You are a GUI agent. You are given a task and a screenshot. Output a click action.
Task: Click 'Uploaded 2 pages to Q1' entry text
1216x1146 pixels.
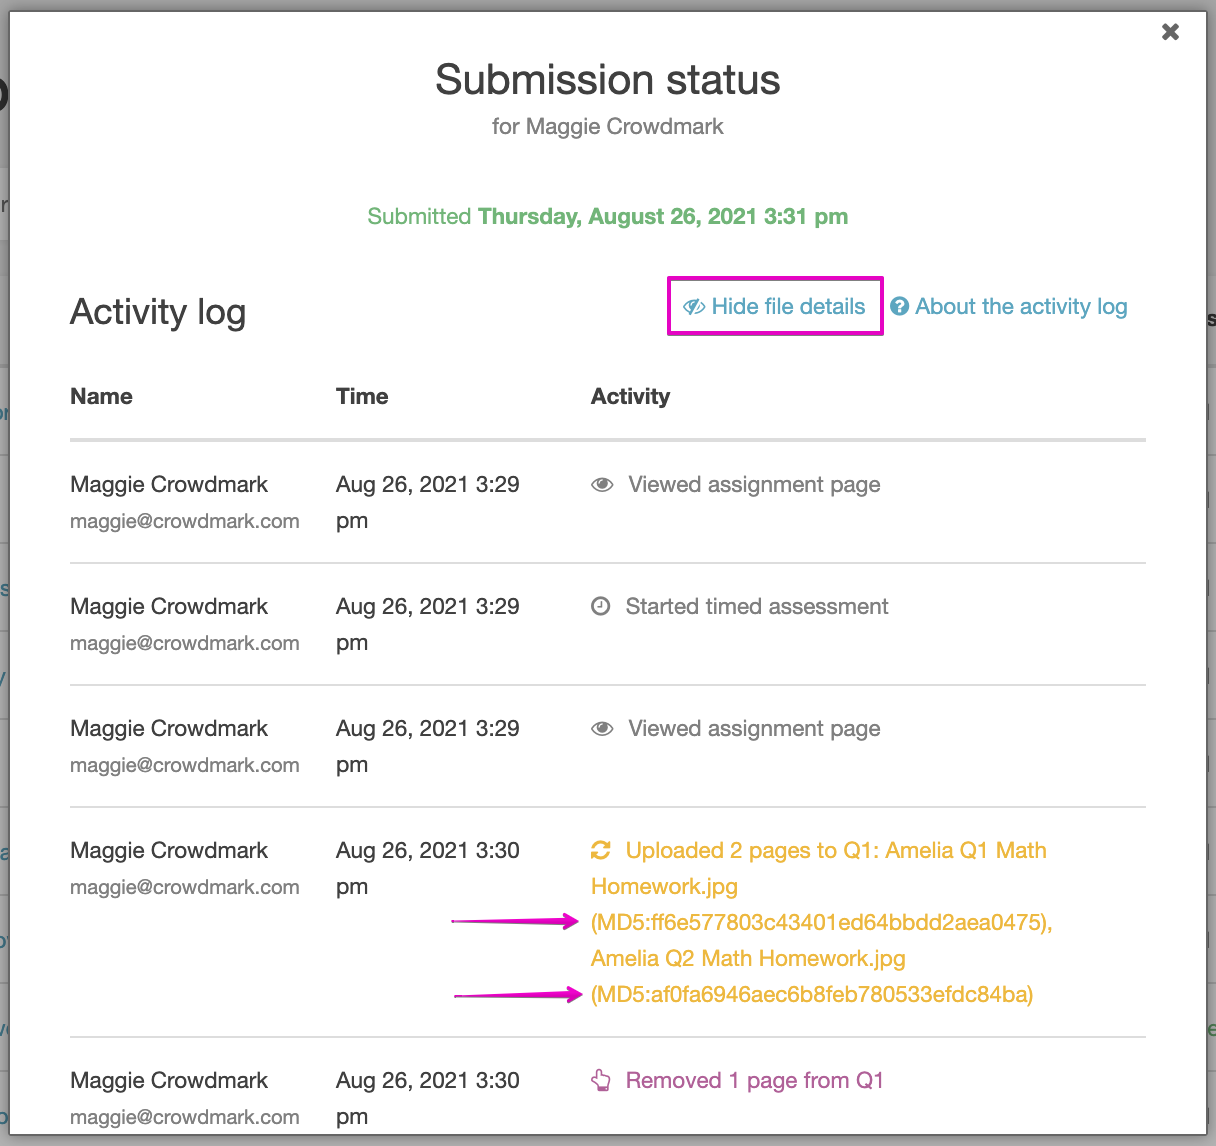pos(749,850)
